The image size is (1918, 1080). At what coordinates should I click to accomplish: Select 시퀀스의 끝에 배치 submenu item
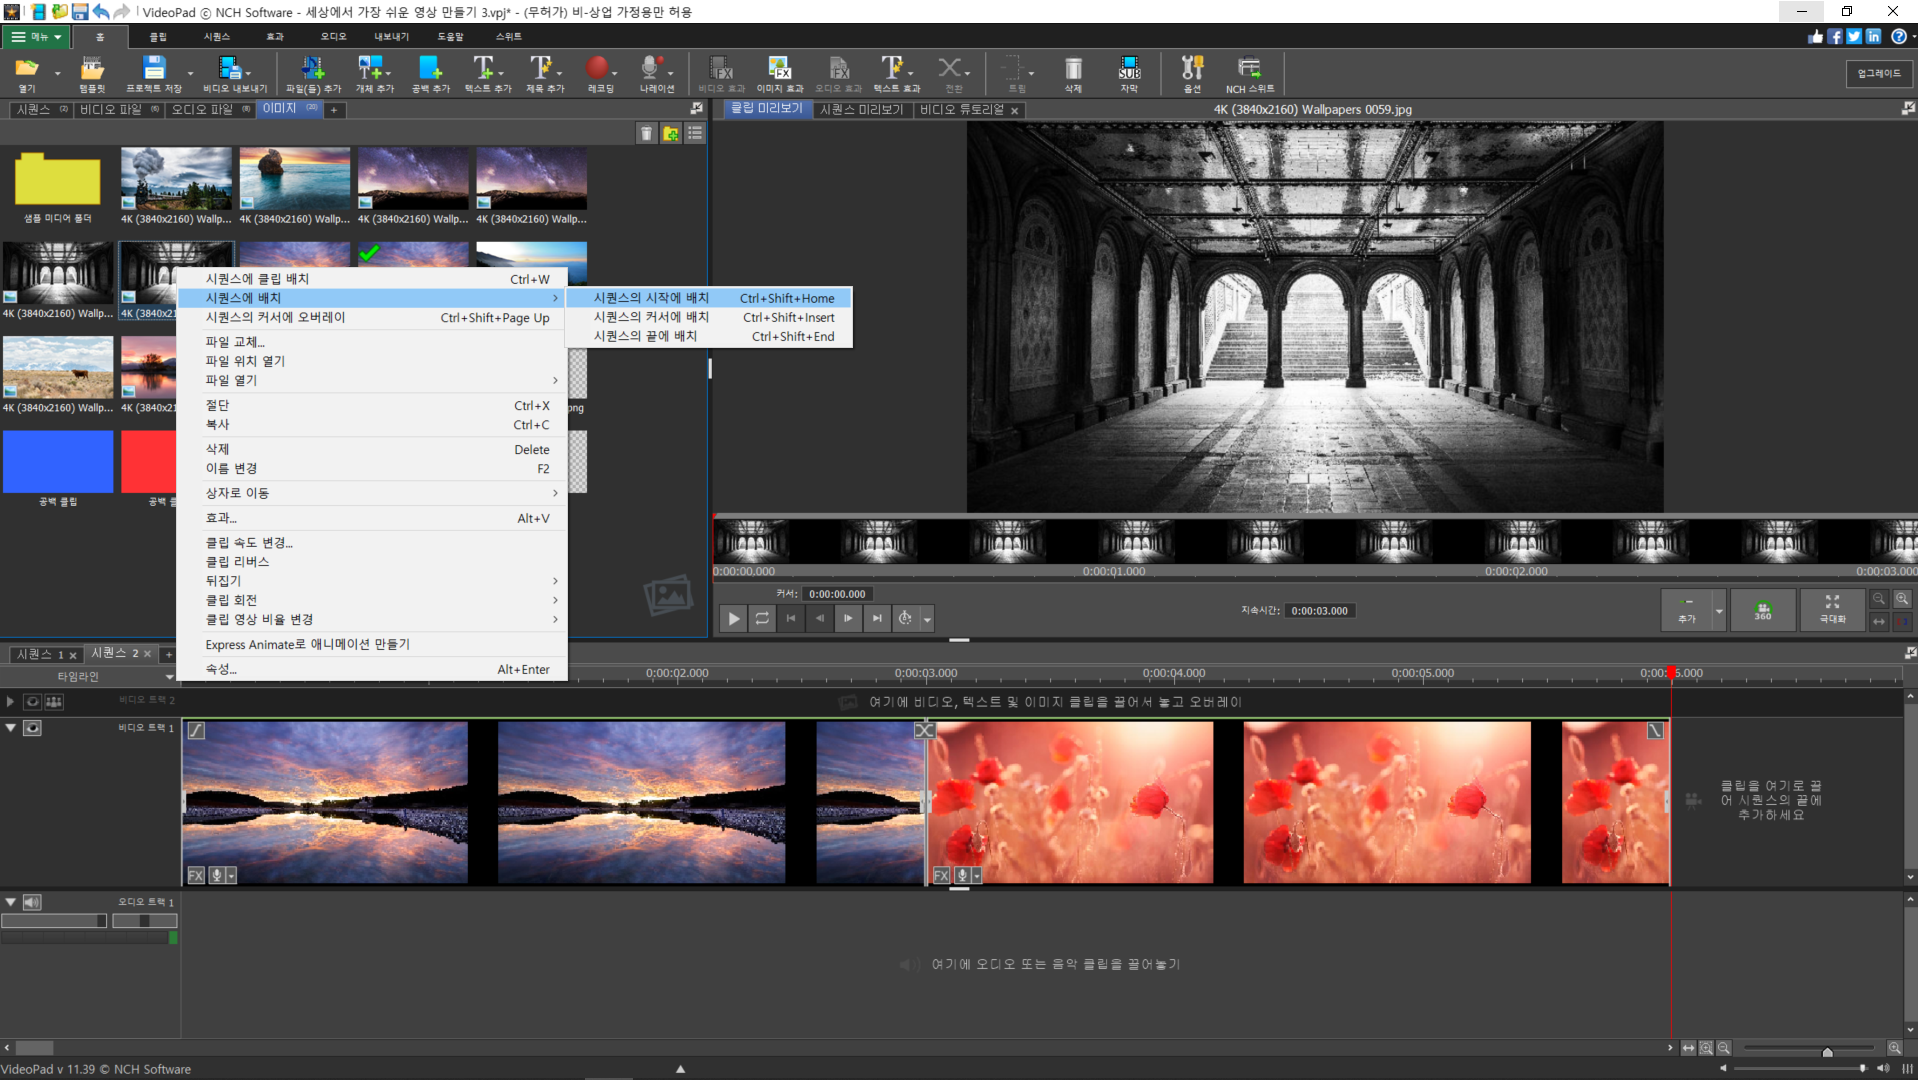click(x=709, y=336)
